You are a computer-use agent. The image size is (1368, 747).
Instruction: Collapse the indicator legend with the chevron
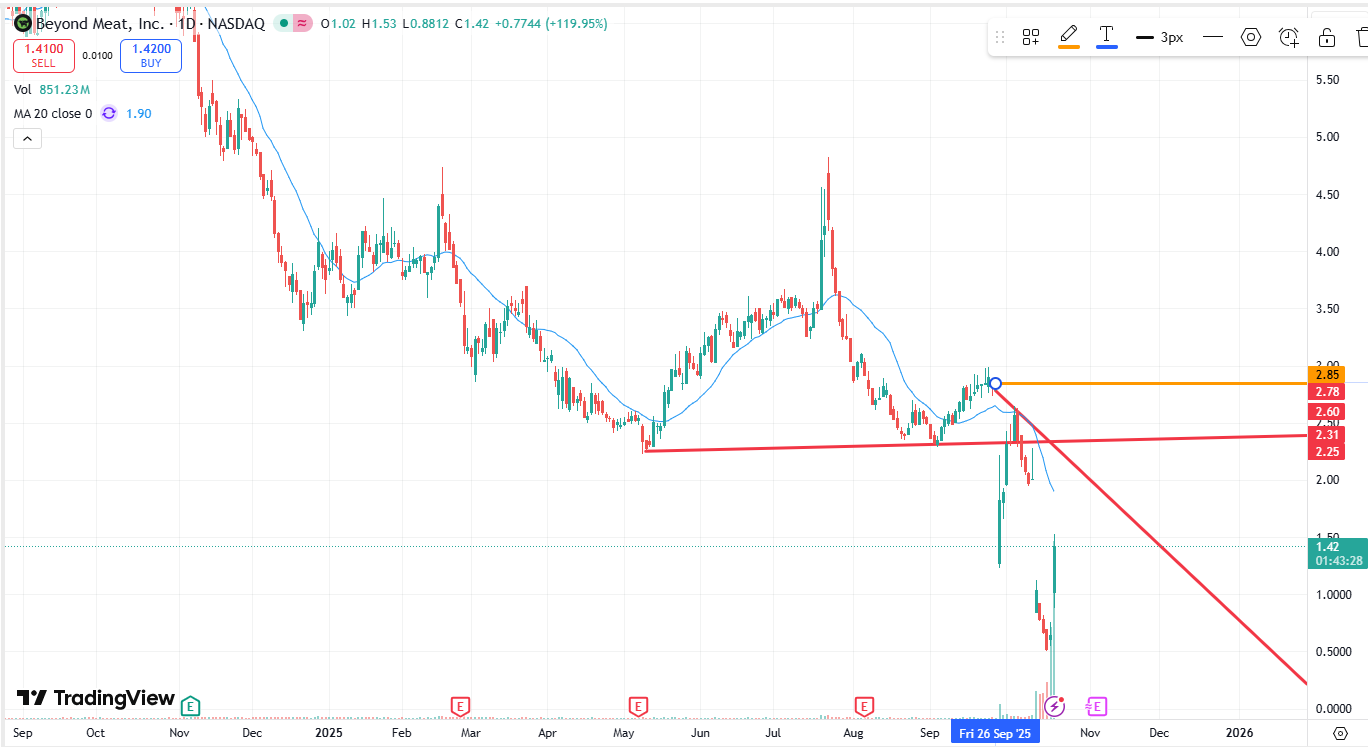(27, 139)
